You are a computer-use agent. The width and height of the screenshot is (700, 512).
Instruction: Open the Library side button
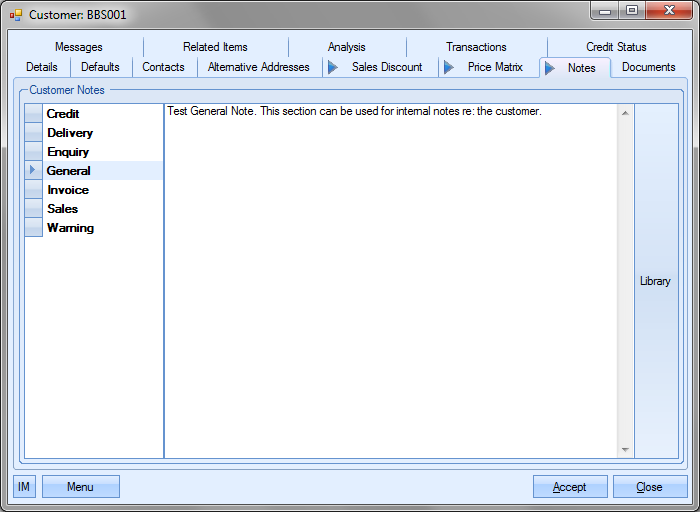coord(655,281)
